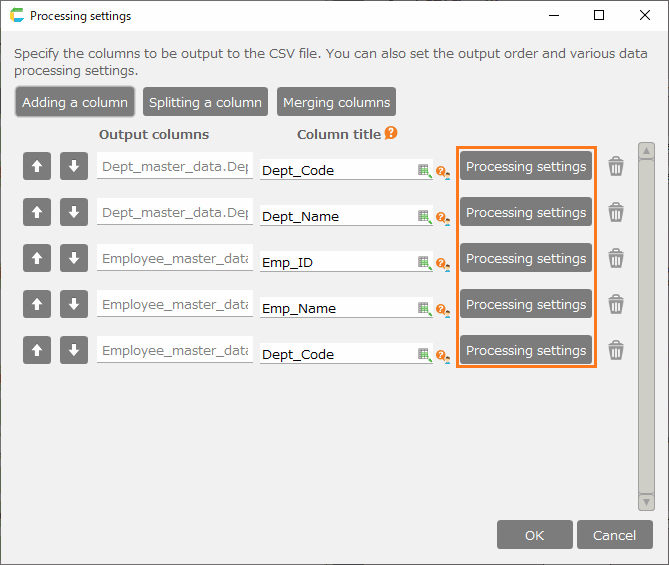Viewport: 669px width, 565px height.
Task: Click the trash icon for Emp_ID row
Action: click(x=616, y=259)
